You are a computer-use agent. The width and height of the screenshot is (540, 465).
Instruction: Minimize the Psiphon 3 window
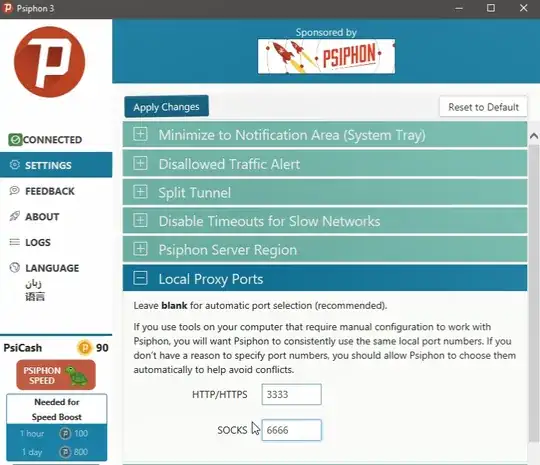[x=459, y=8]
